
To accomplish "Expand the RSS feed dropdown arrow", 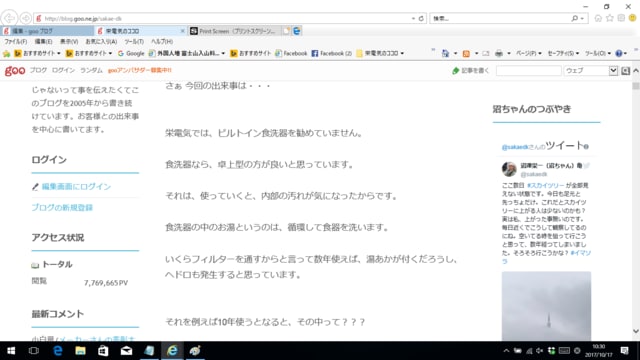I will click(x=476, y=53).
